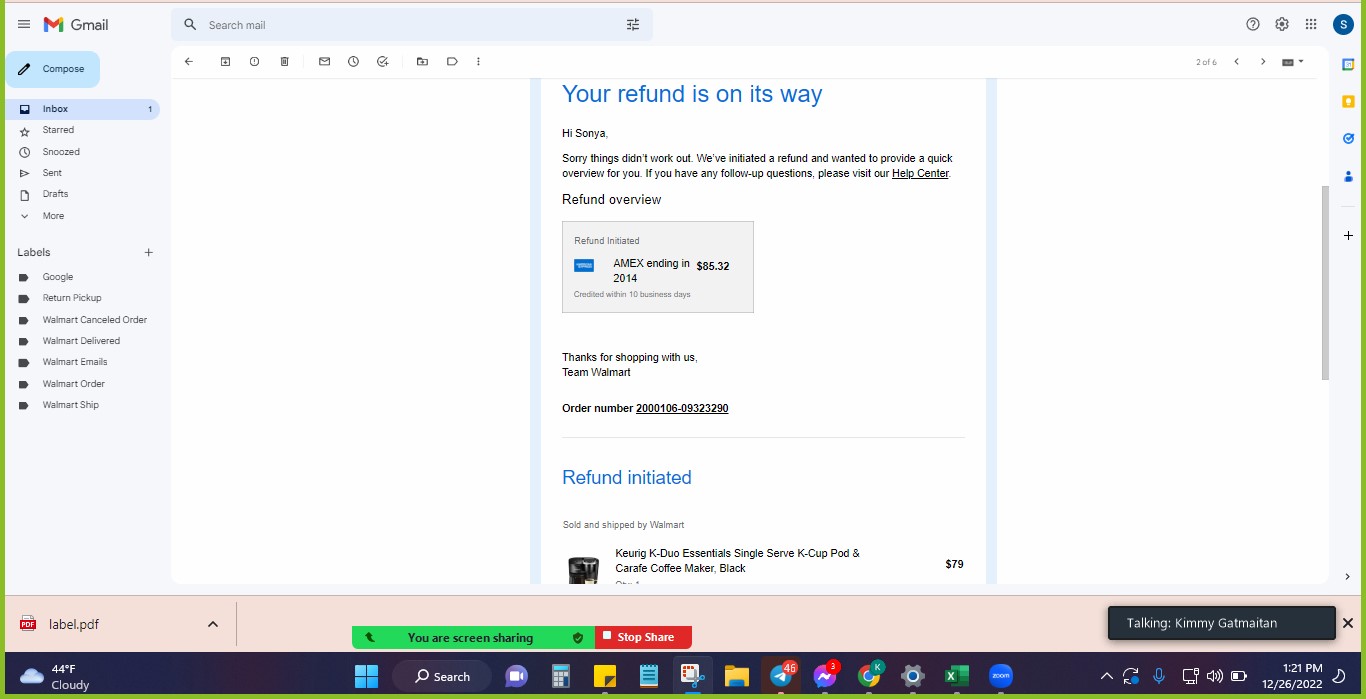Open the Google account avatar S
This screenshot has height=699, width=1366.
(x=1344, y=24)
